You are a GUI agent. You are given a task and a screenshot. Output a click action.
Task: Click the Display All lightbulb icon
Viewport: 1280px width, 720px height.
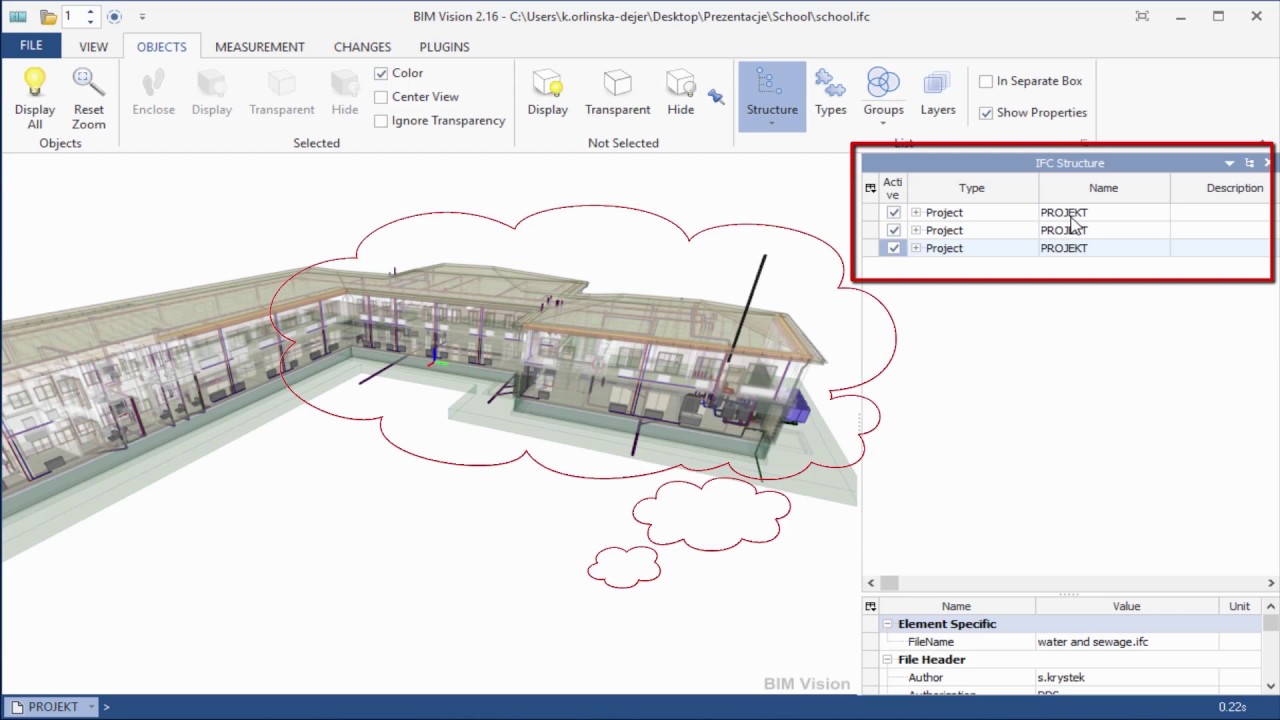click(35, 82)
